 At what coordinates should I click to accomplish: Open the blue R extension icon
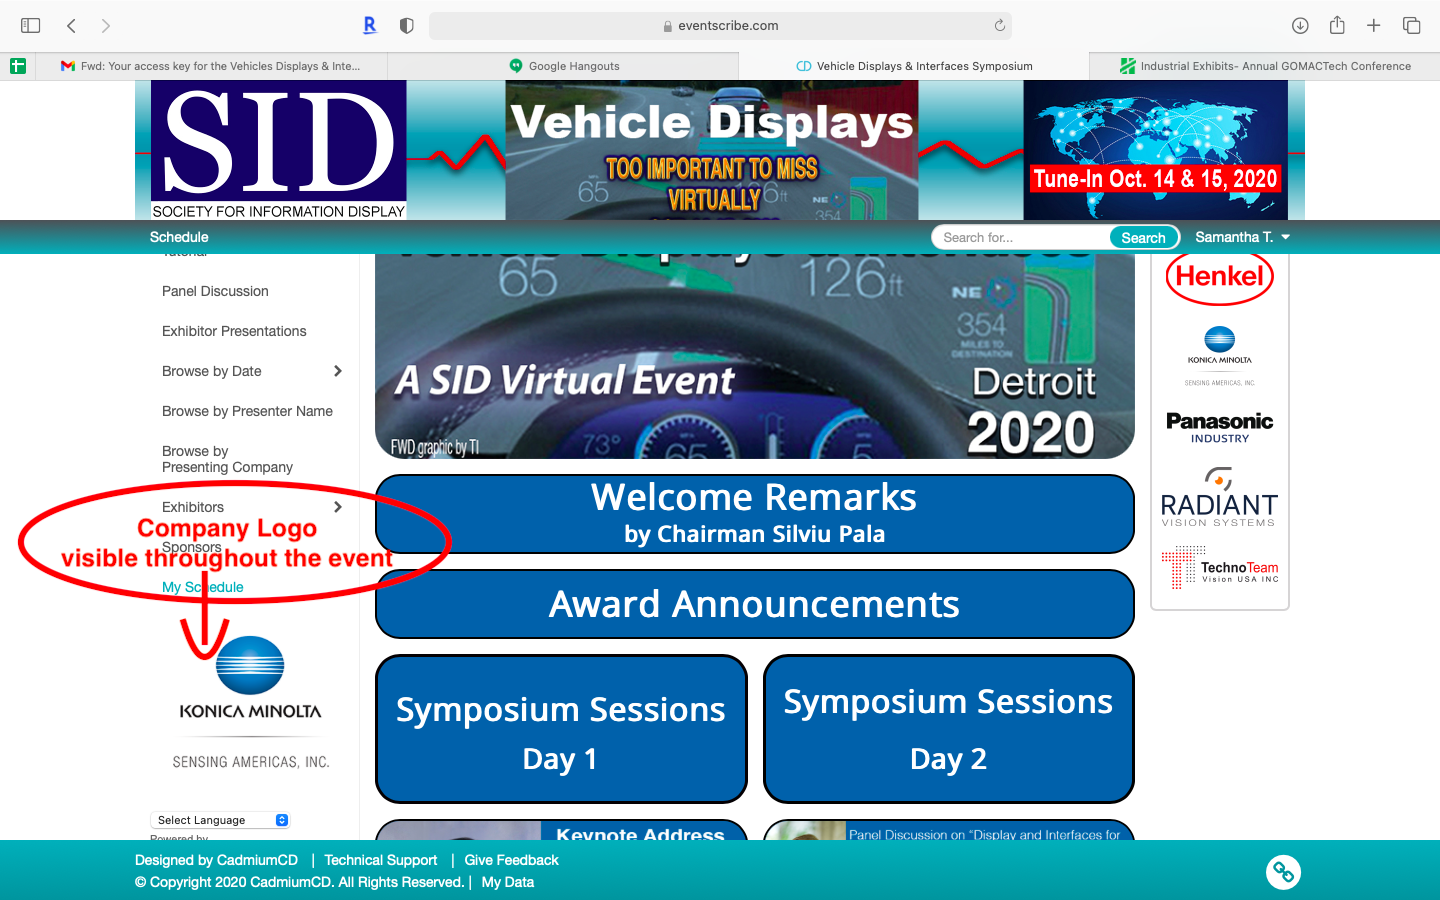pyautogui.click(x=370, y=25)
